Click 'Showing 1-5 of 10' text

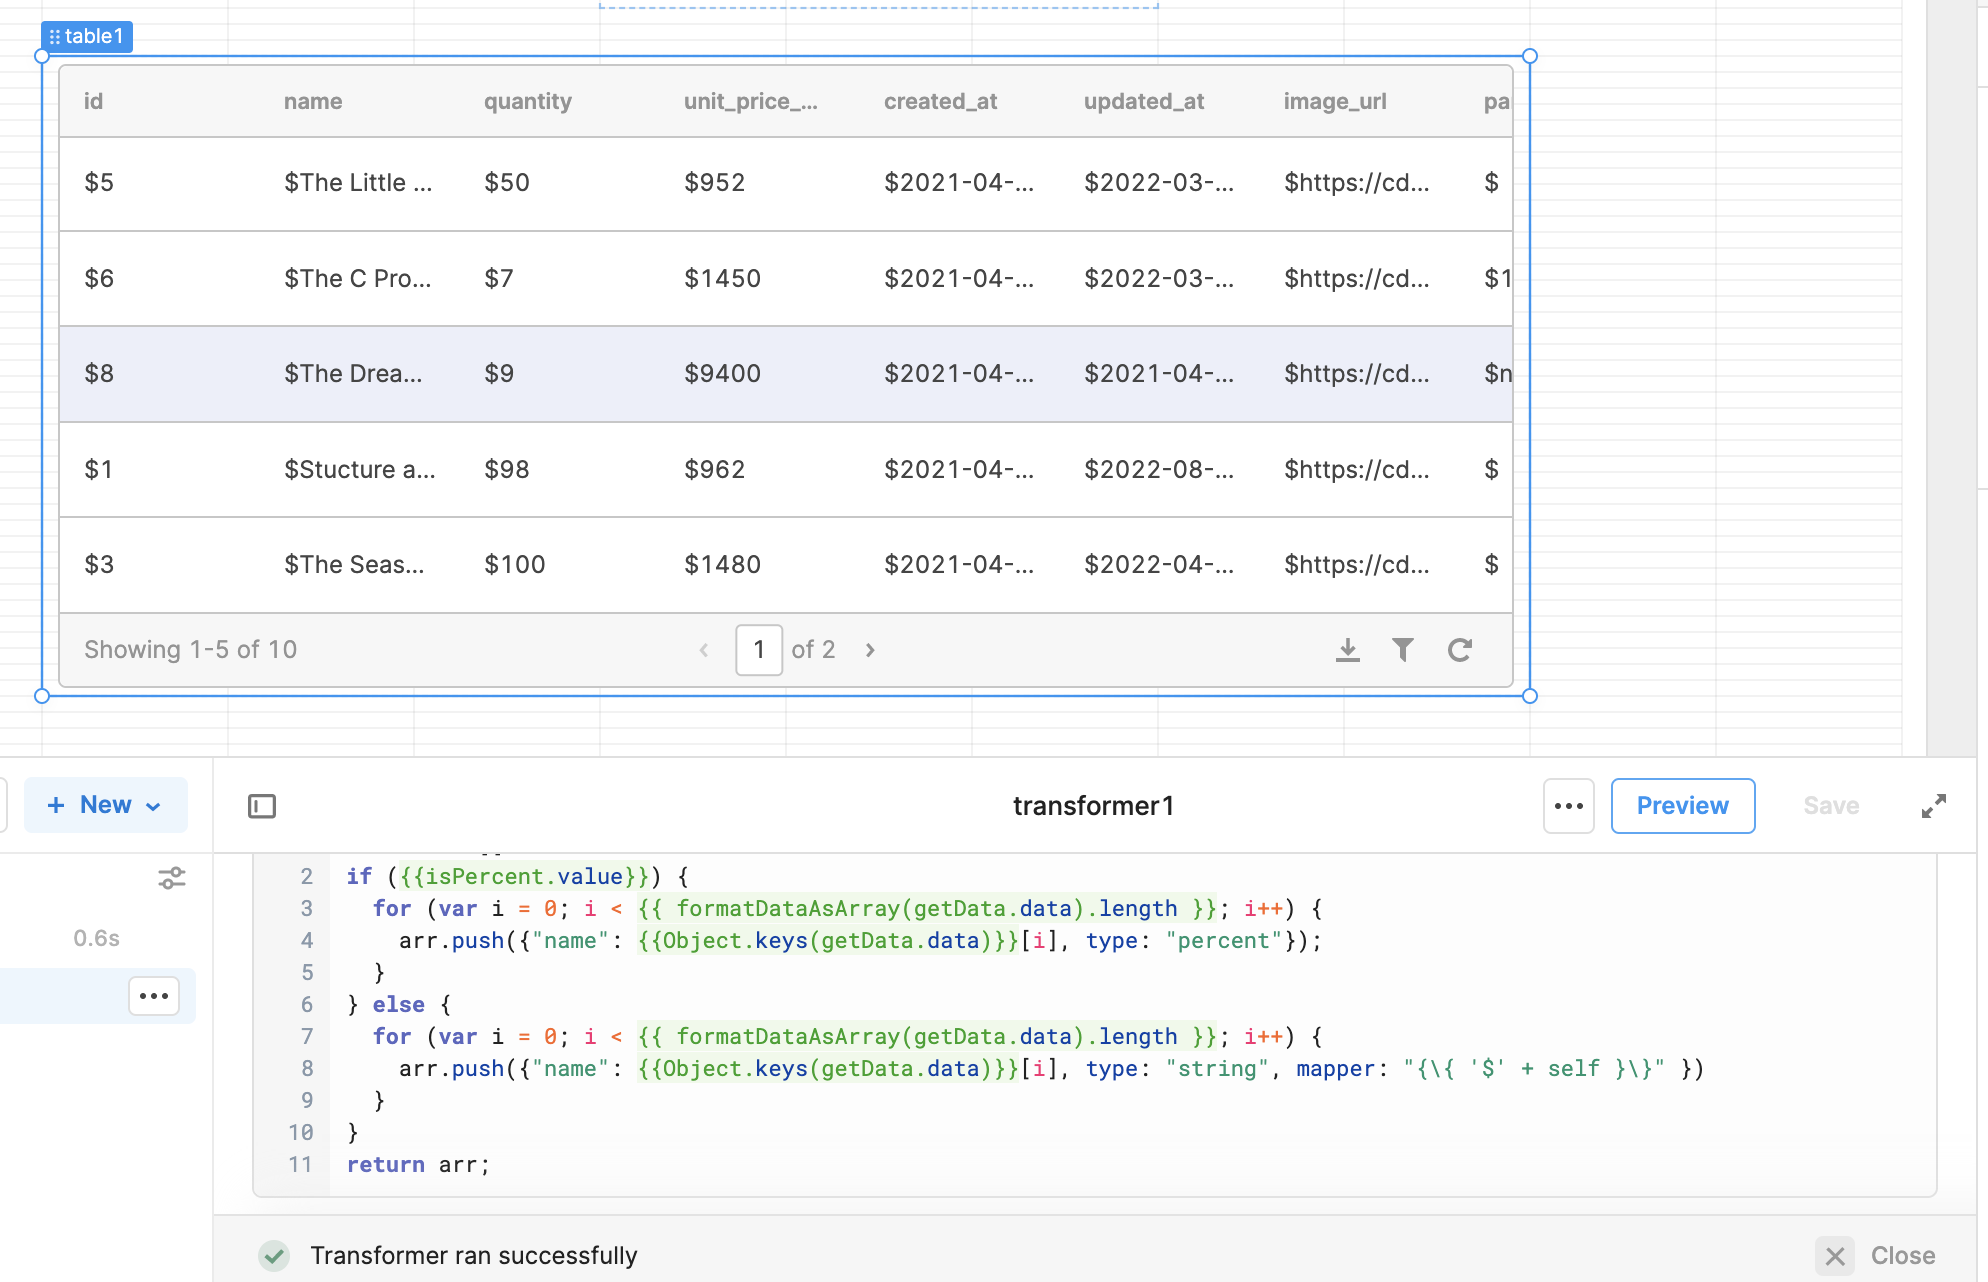pos(190,650)
